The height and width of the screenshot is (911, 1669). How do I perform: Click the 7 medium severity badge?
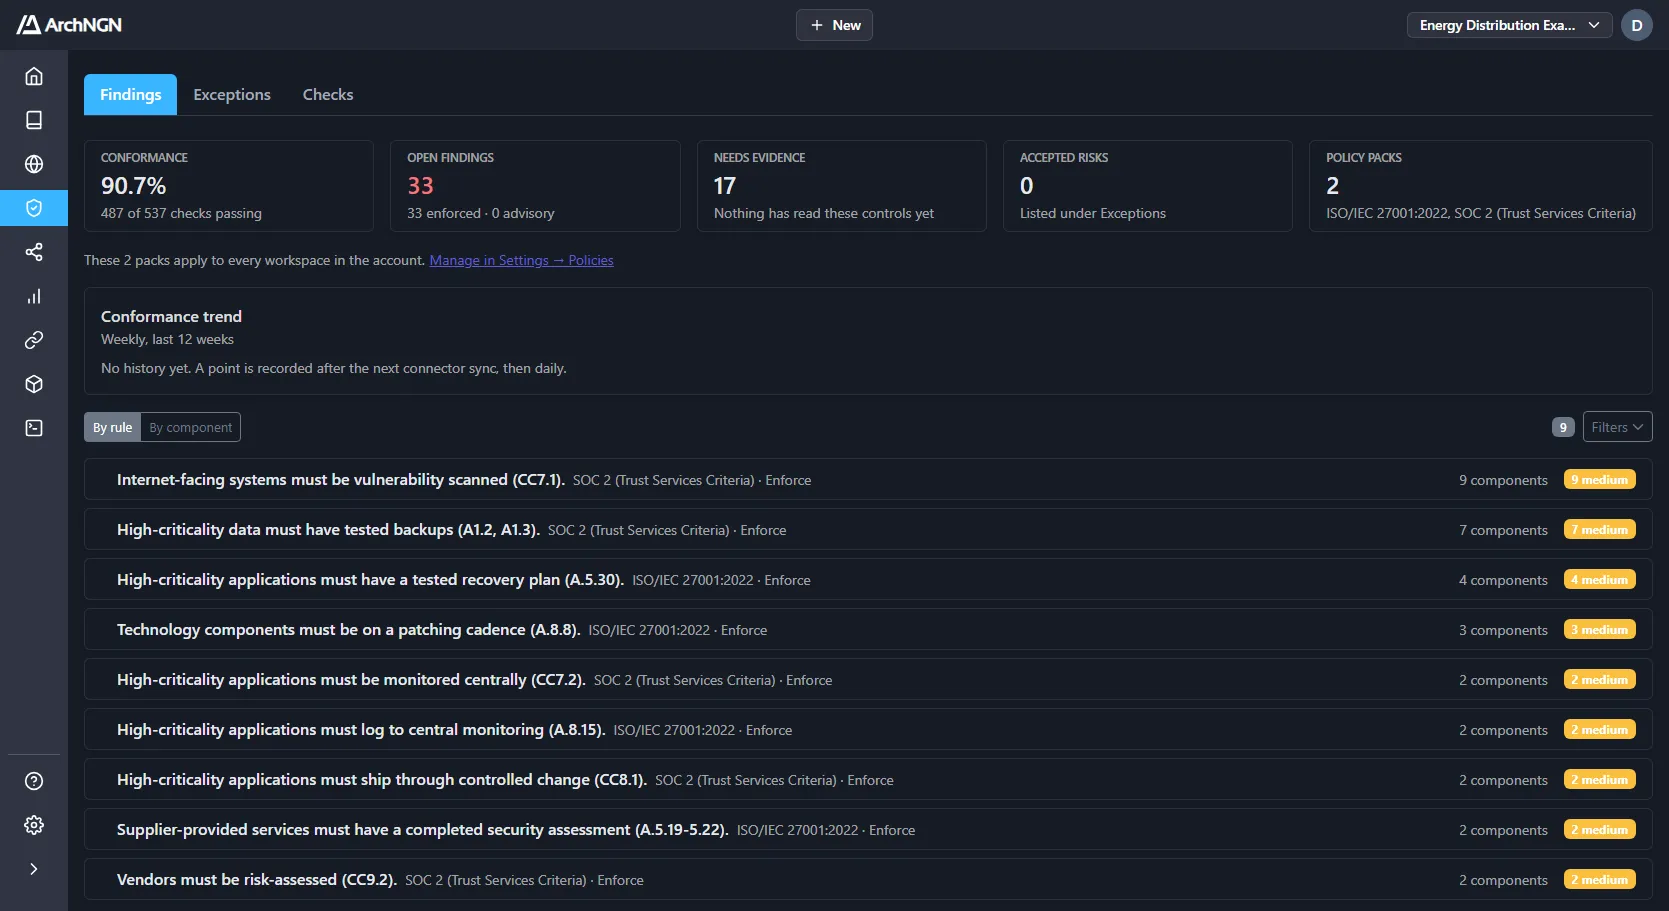(1599, 530)
